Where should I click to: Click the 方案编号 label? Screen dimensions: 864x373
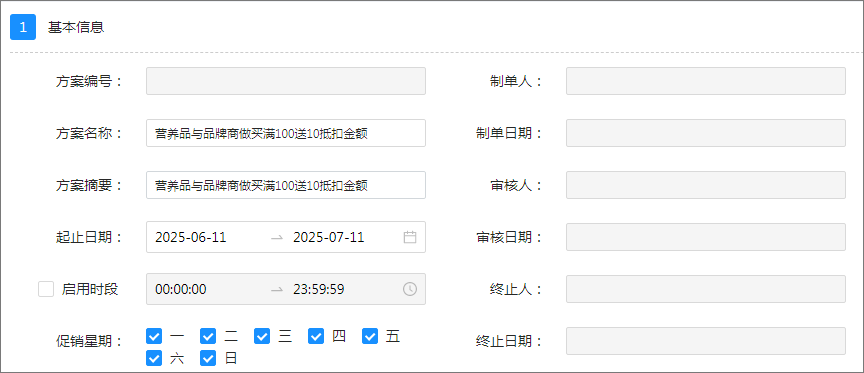(x=89, y=82)
